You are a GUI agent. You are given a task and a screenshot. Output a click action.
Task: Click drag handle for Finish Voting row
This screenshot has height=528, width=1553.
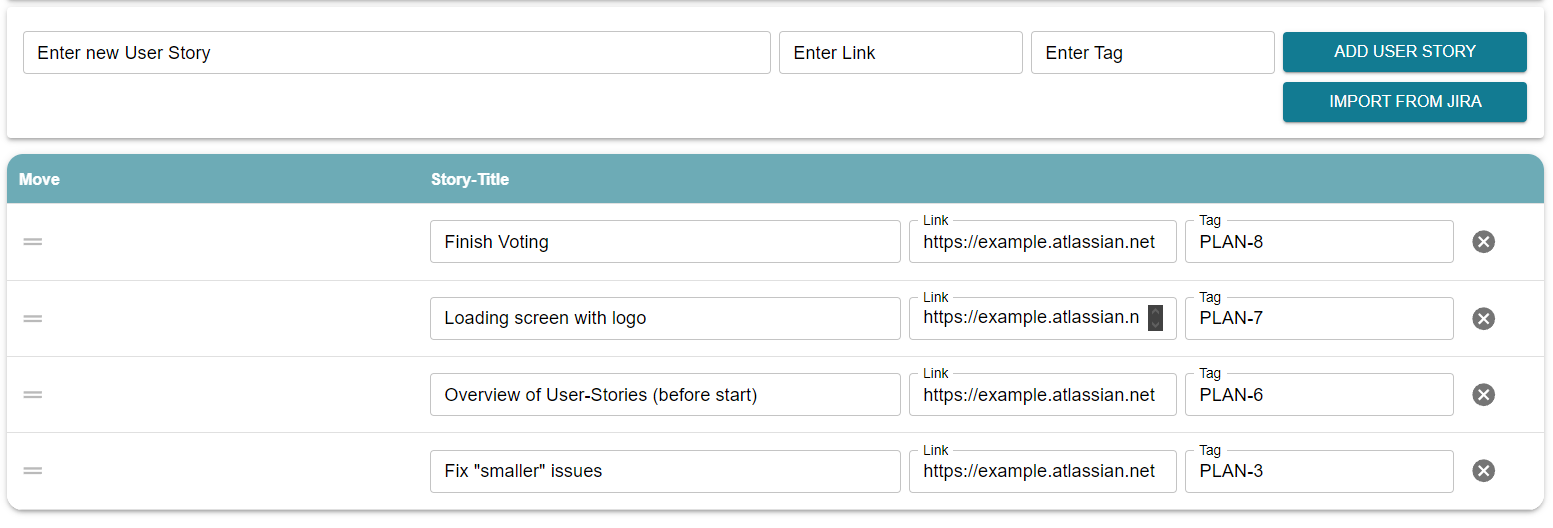pos(33,242)
